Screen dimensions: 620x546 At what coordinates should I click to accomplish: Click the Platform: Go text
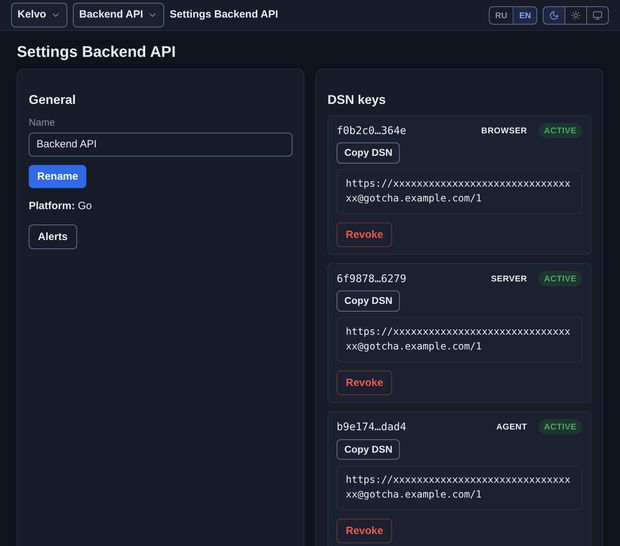(x=60, y=206)
